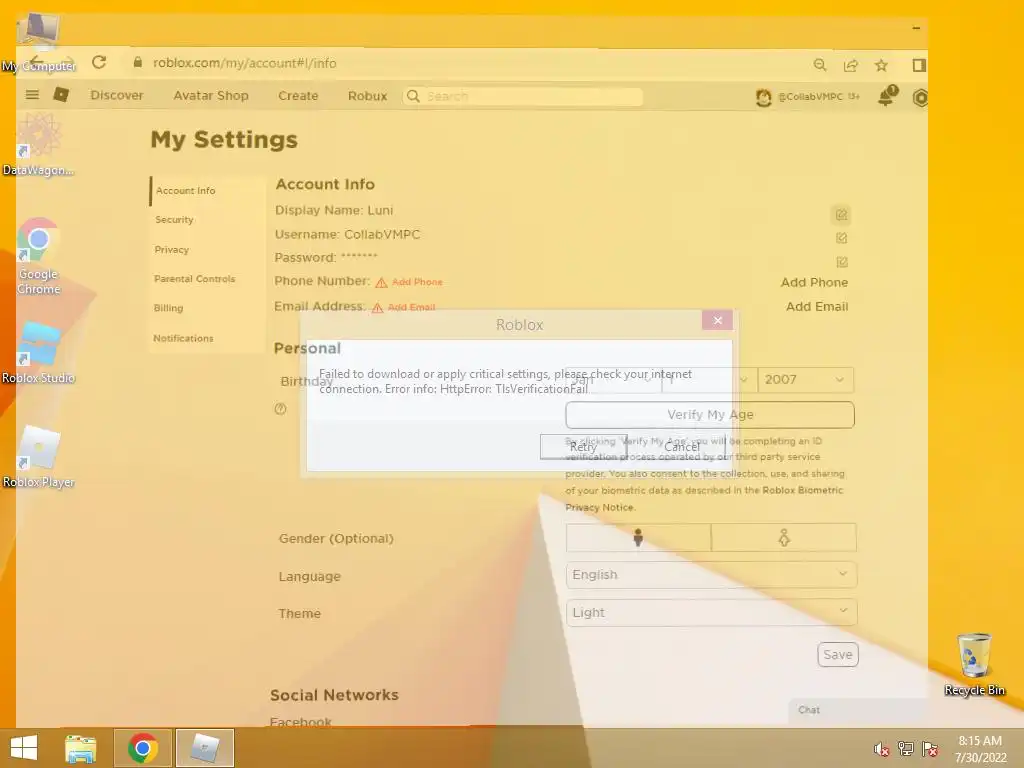Screen dimensions: 1024x768
Task: Expand Theme dropdown set to Light
Action: (711, 613)
